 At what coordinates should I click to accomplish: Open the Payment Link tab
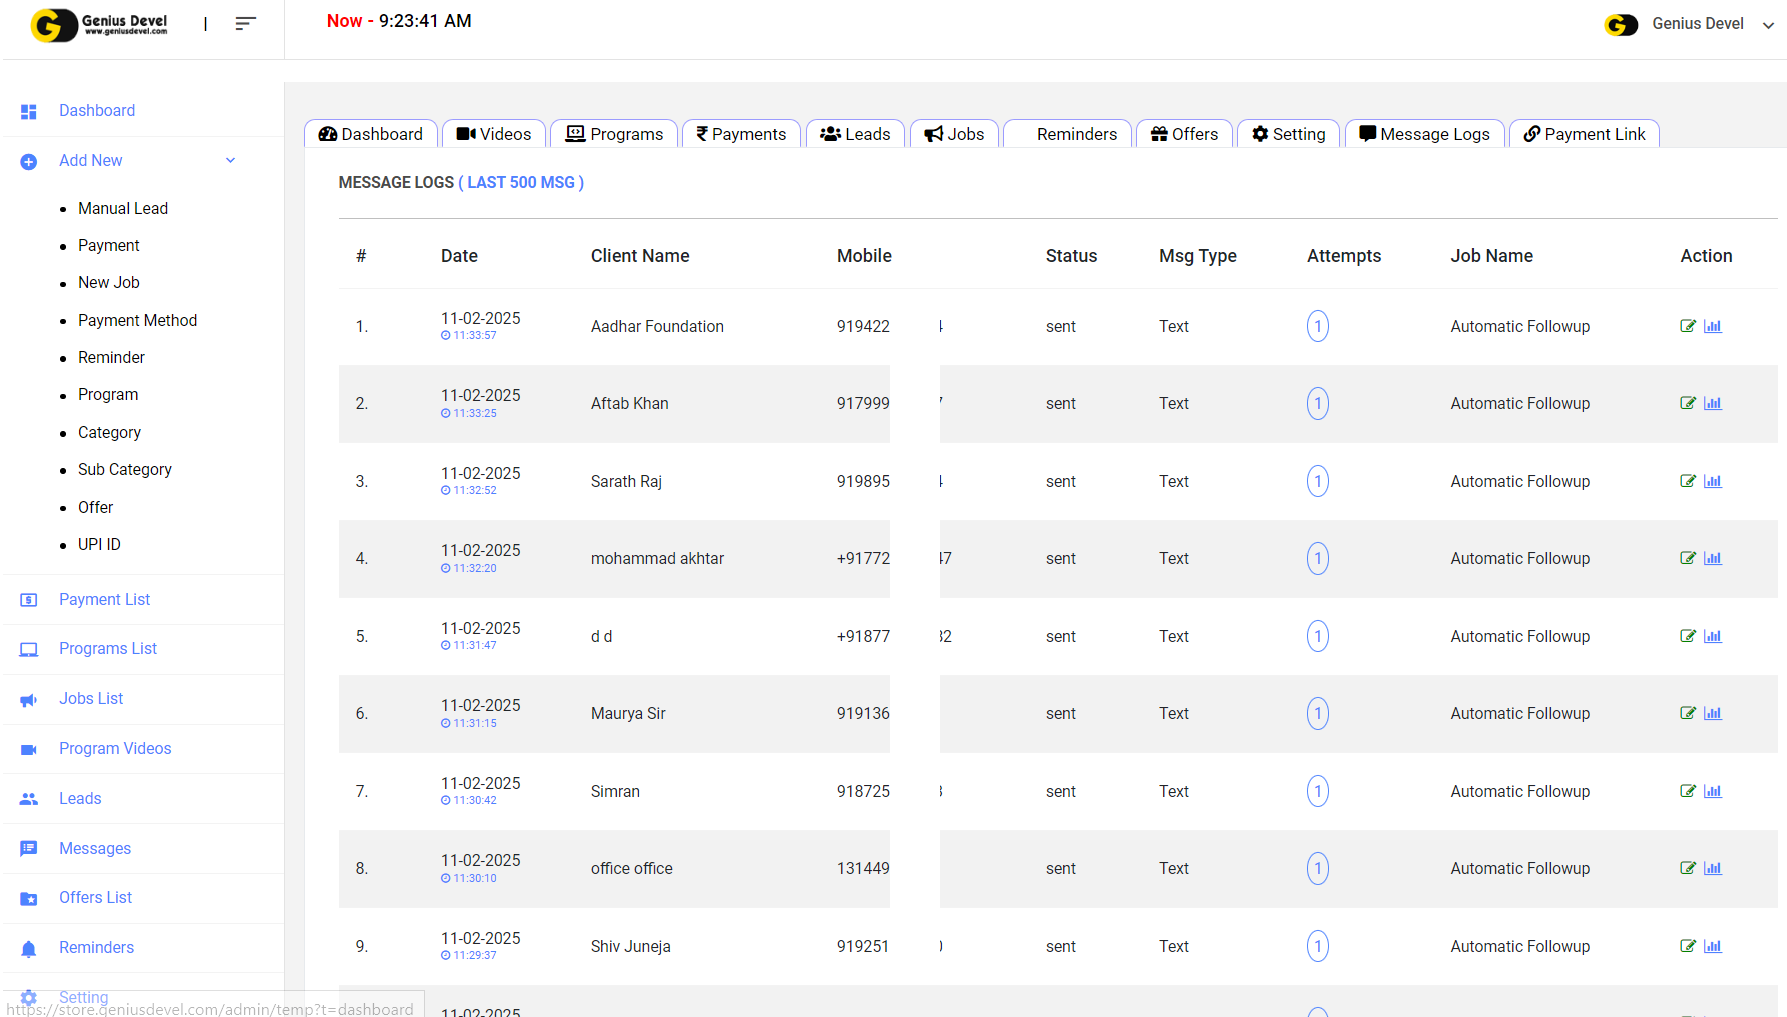1584,134
